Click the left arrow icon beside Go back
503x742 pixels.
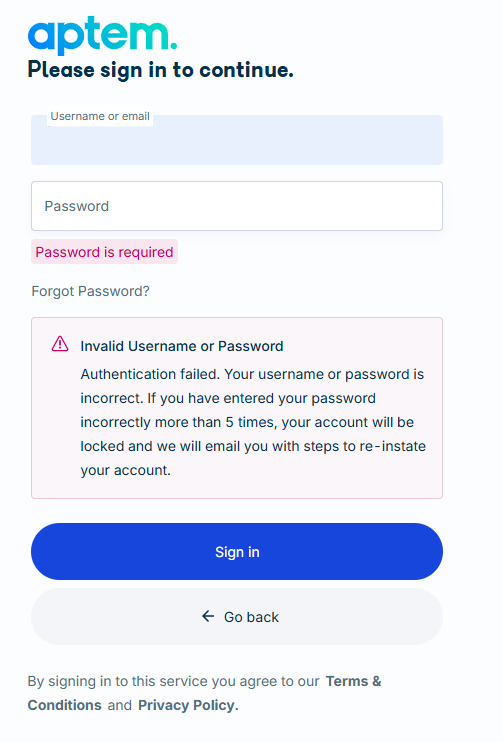[208, 616]
